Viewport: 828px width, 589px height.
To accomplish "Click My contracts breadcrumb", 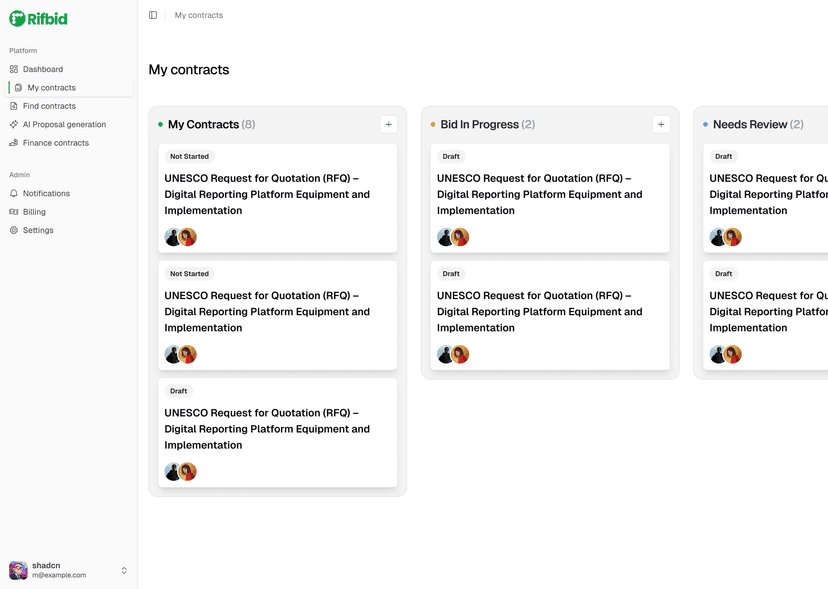I will click(199, 15).
